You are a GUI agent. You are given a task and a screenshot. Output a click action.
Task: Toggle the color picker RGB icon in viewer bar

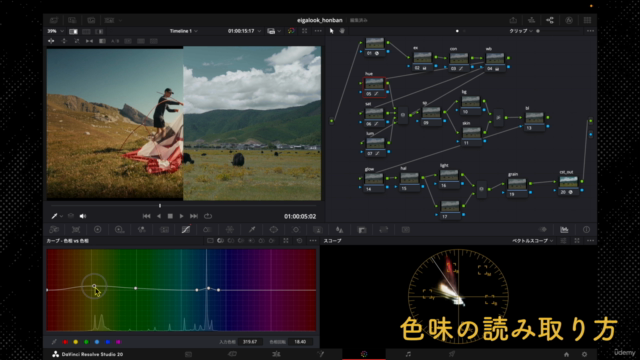pos(291,31)
